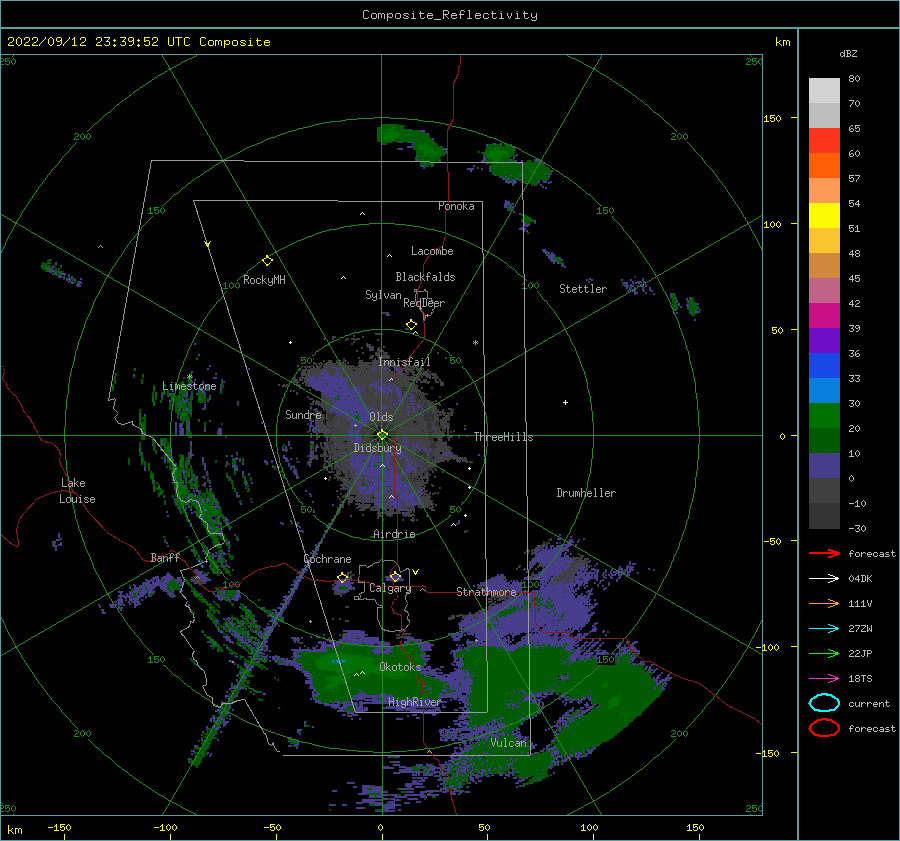Viewport: 900px width, 841px height.
Task: Click the yellow diamond marker under Cochrane
Action: pyautogui.click(x=343, y=578)
